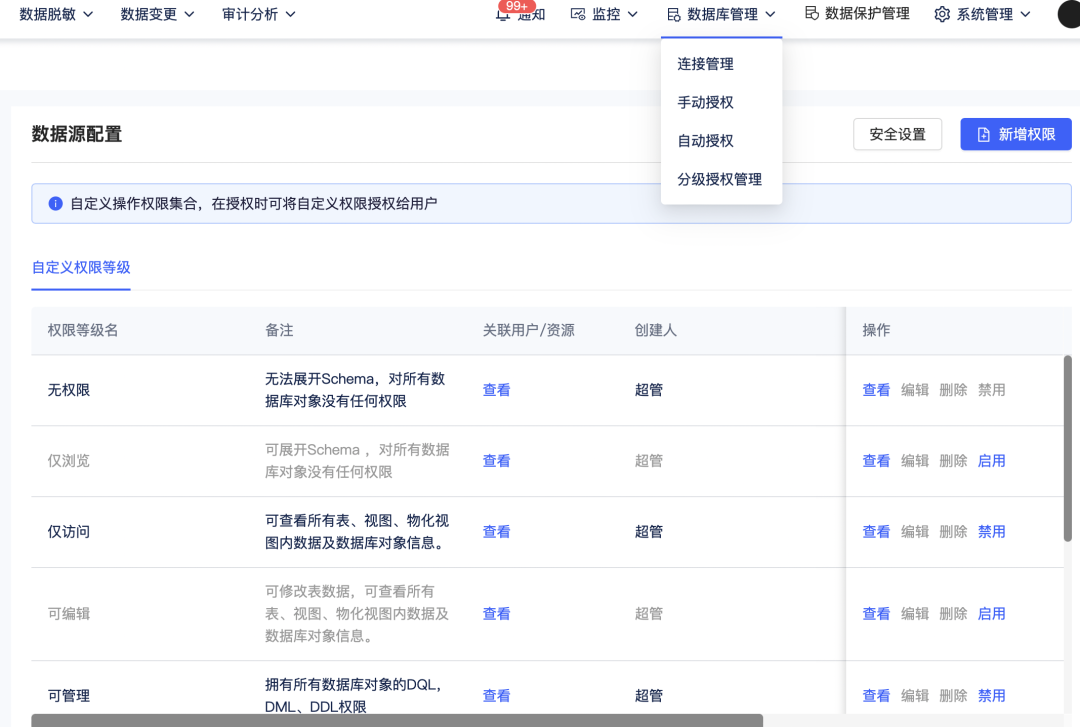Disable the 仅访问 permission level

pos(991,531)
